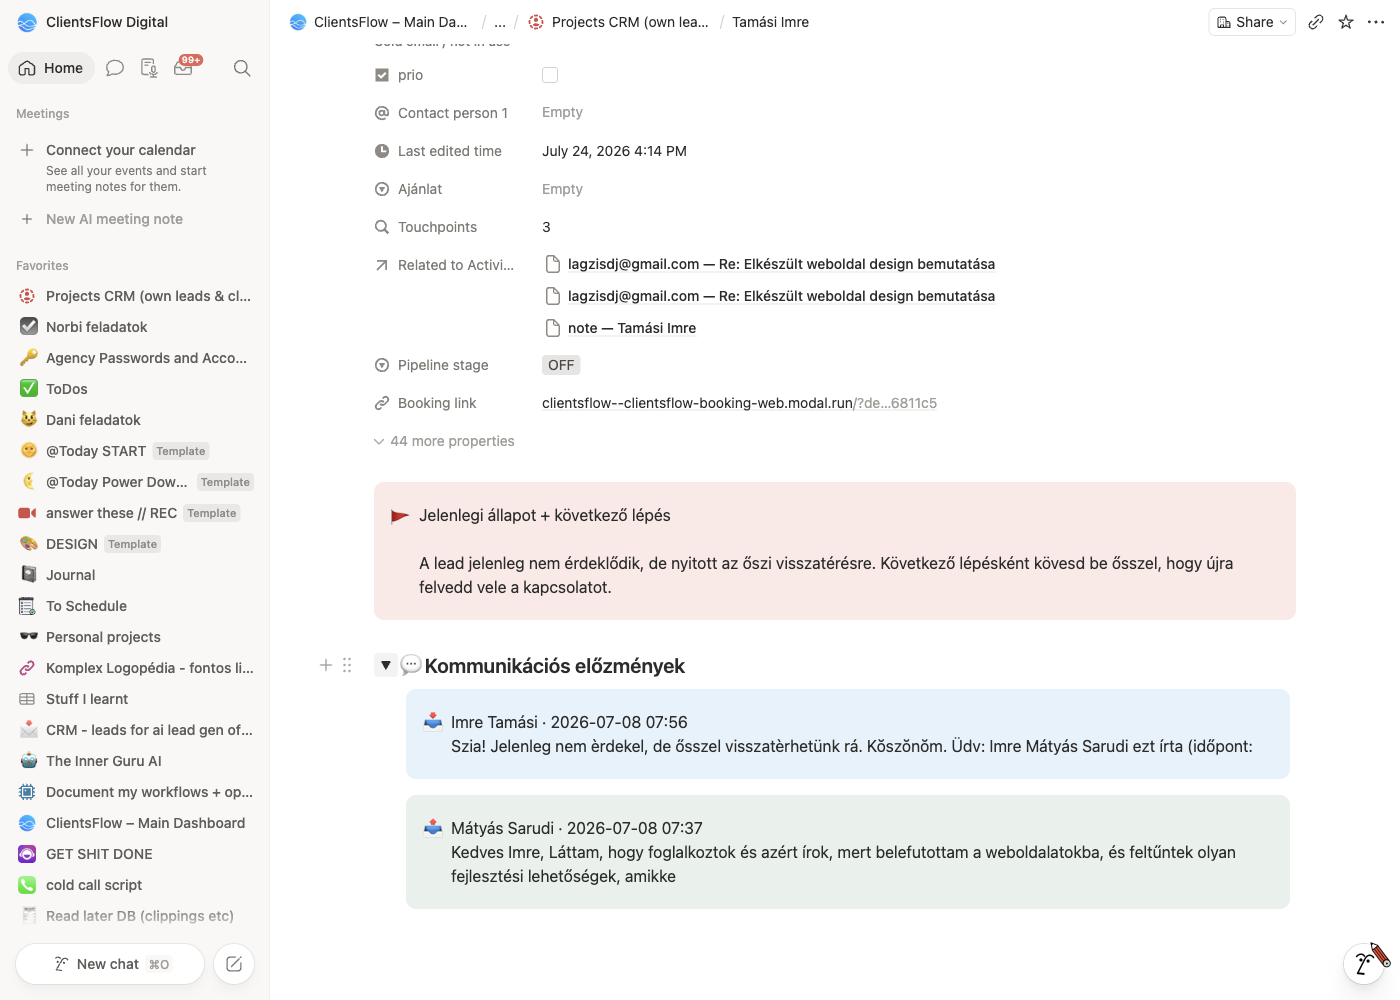The height and width of the screenshot is (1000, 1400).
Task: Expand the breadcrumb ellipsis
Action: click(x=500, y=22)
